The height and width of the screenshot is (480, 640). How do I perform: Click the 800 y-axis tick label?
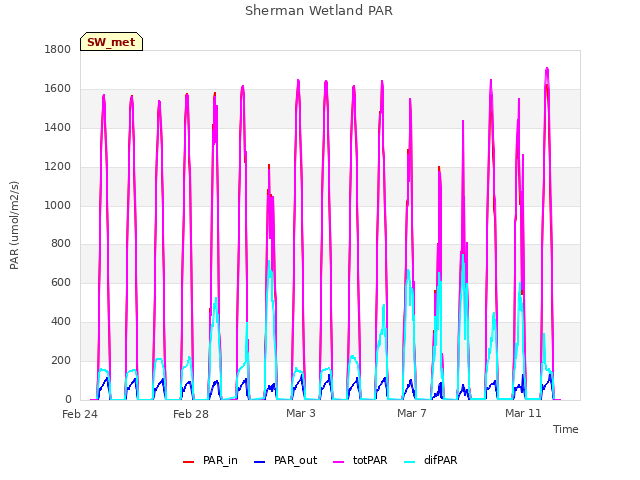point(61,244)
